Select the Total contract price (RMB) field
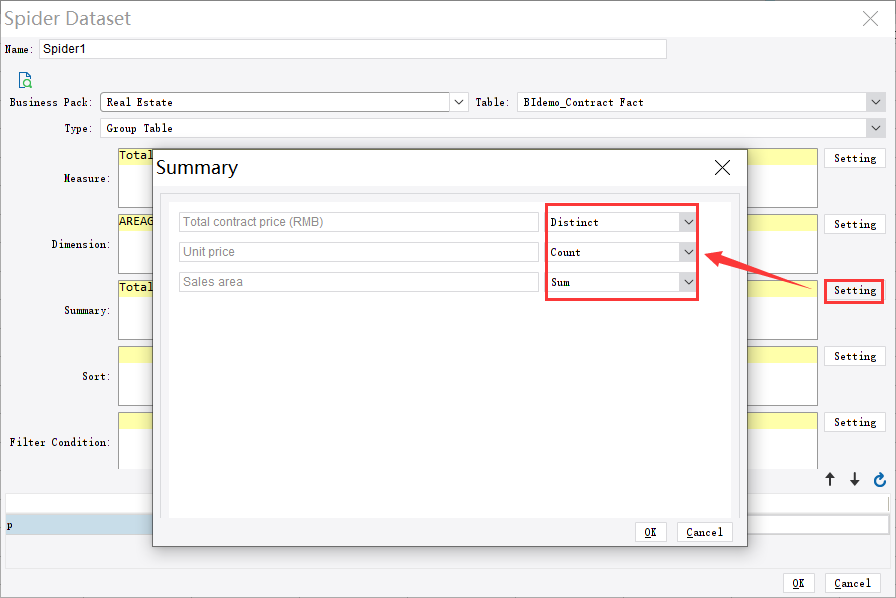This screenshot has width=896, height=598. click(x=358, y=221)
